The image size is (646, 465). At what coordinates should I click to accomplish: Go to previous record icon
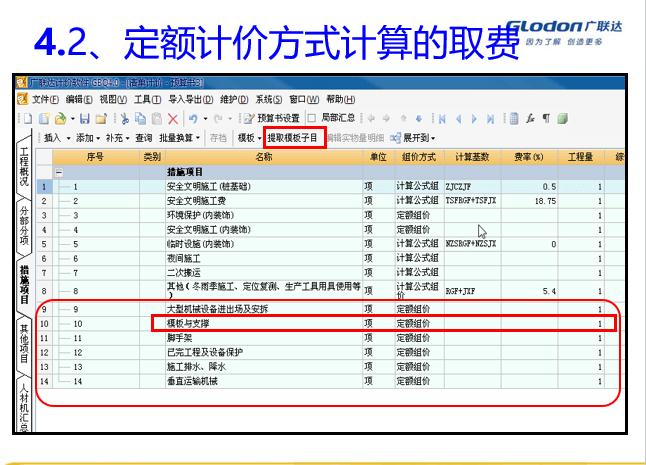pyautogui.click(x=458, y=119)
